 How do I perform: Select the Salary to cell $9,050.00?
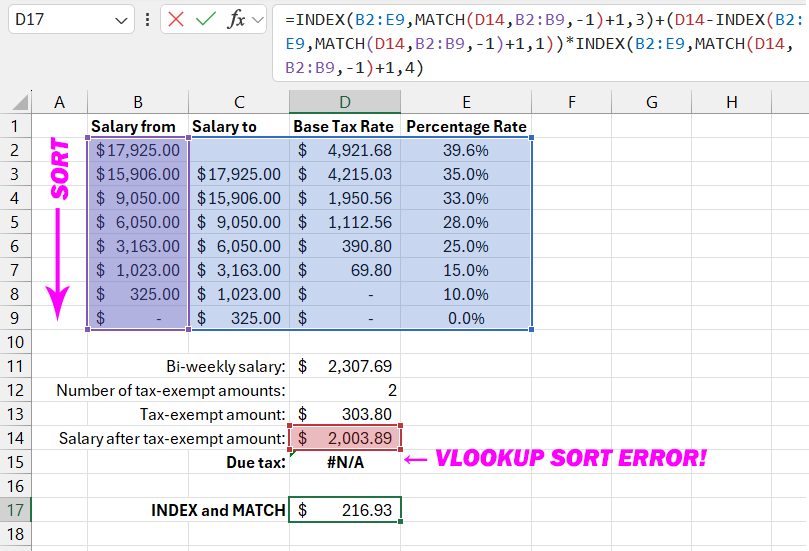point(239,222)
